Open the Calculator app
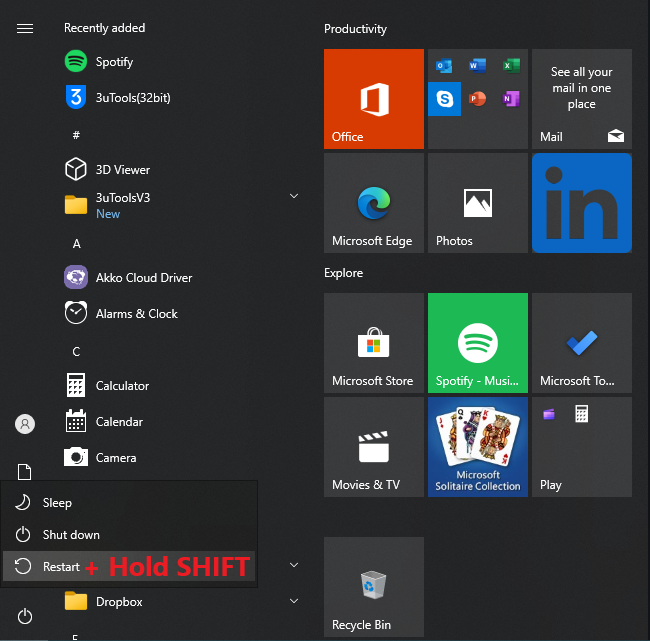650x641 pixels. point(122,386)
